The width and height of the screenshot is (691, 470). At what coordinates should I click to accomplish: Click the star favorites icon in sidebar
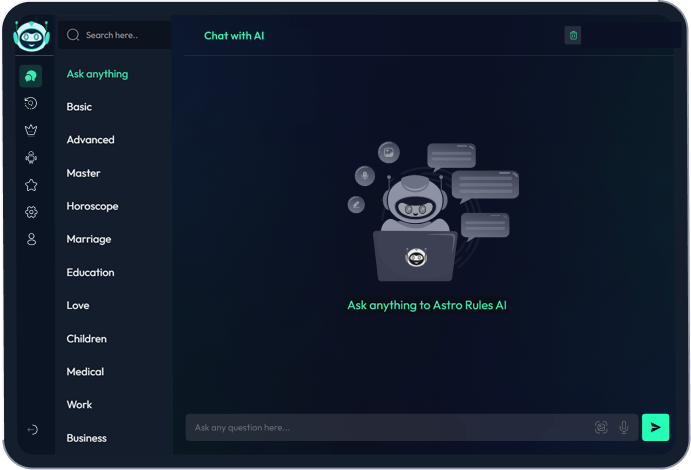click(x=31, y=185)
